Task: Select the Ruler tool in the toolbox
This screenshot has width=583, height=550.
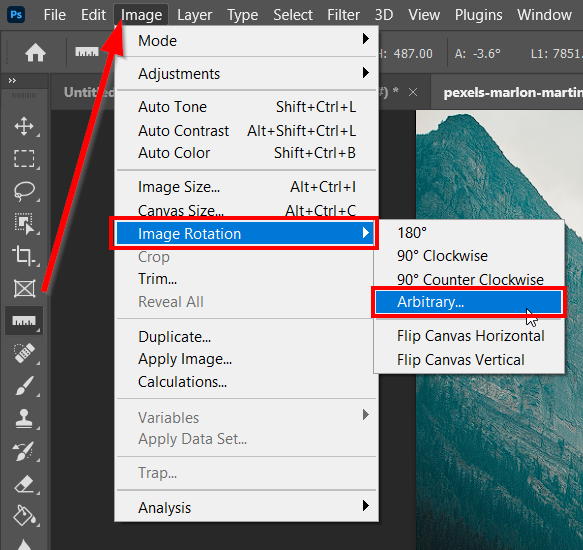Action: click(x=24, y=321)
